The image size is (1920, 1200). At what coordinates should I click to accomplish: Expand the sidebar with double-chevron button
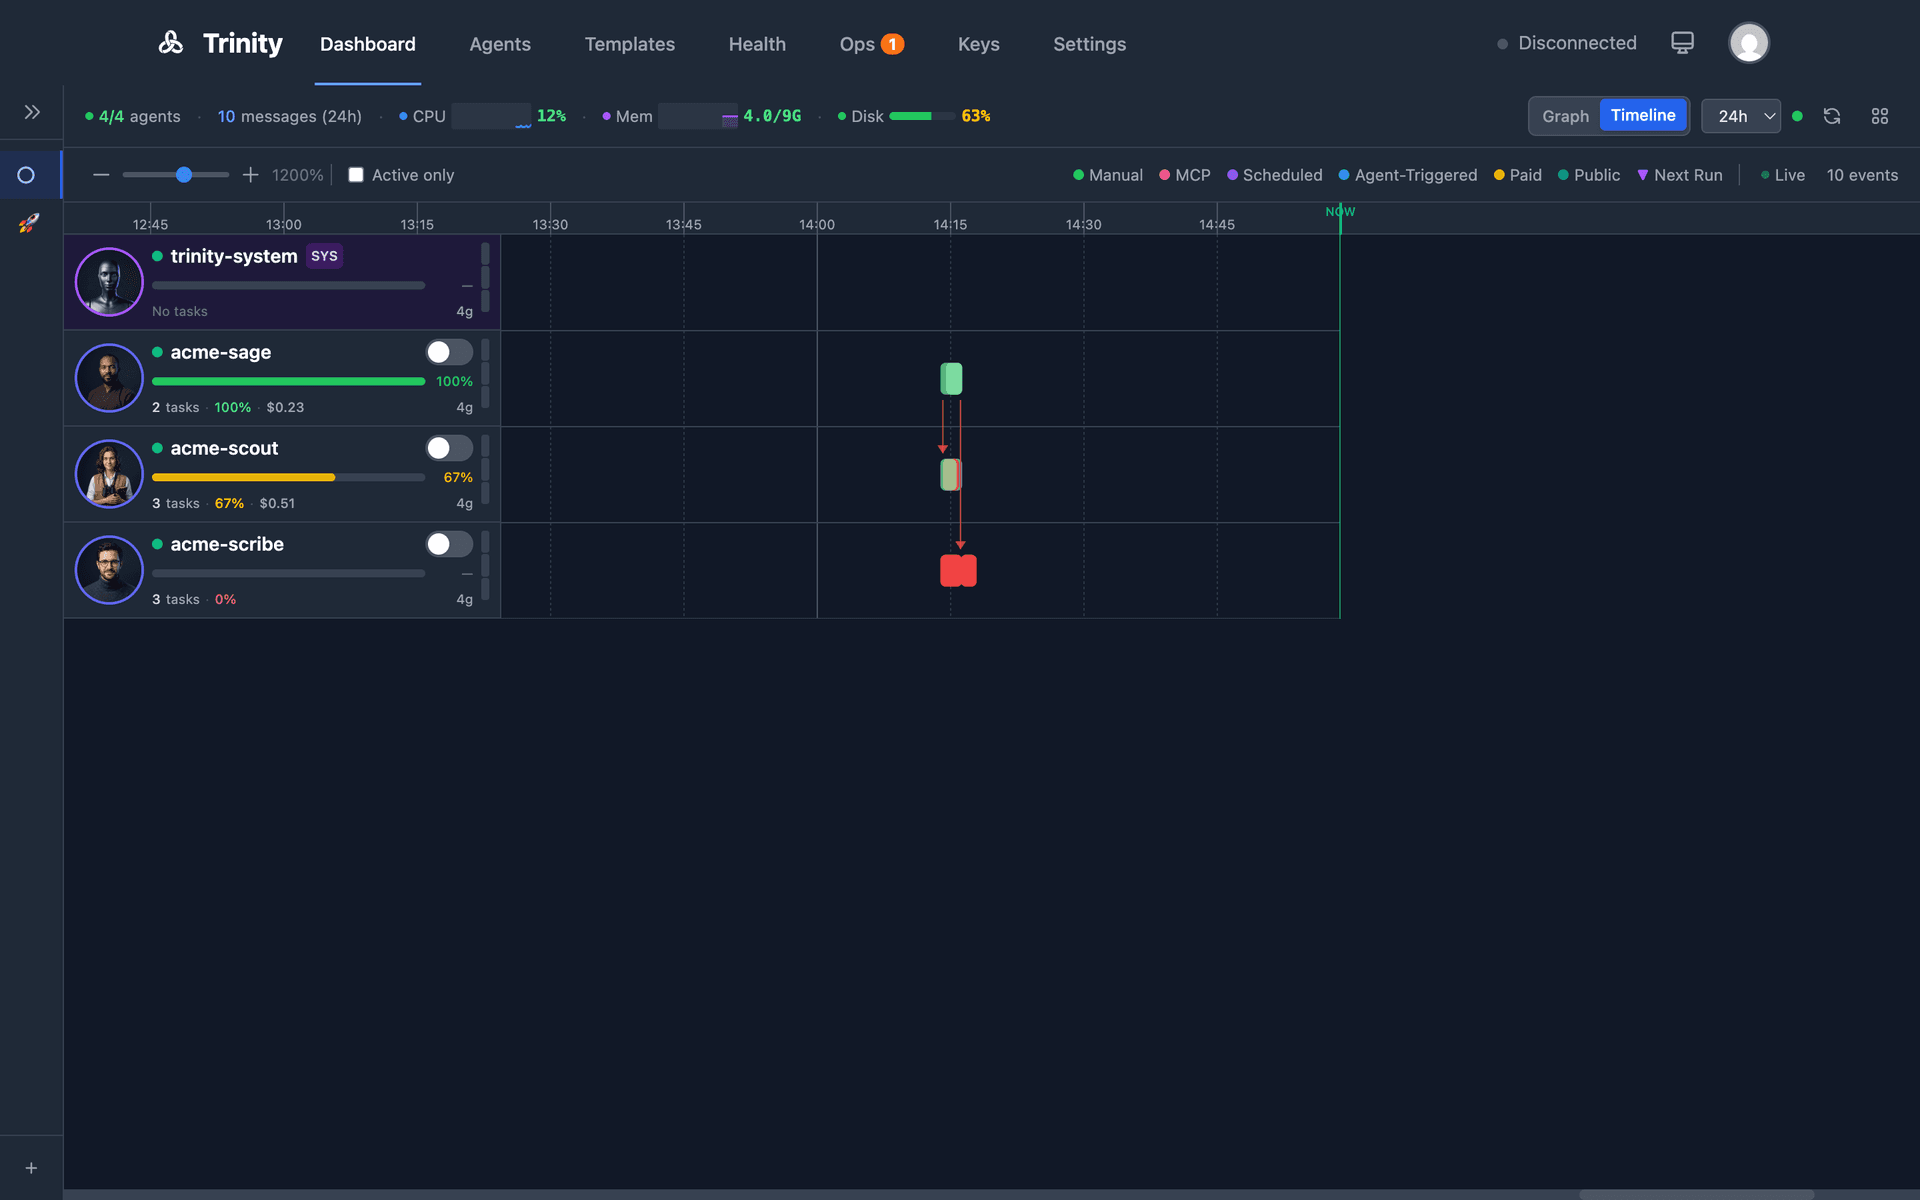pos(31,112)
